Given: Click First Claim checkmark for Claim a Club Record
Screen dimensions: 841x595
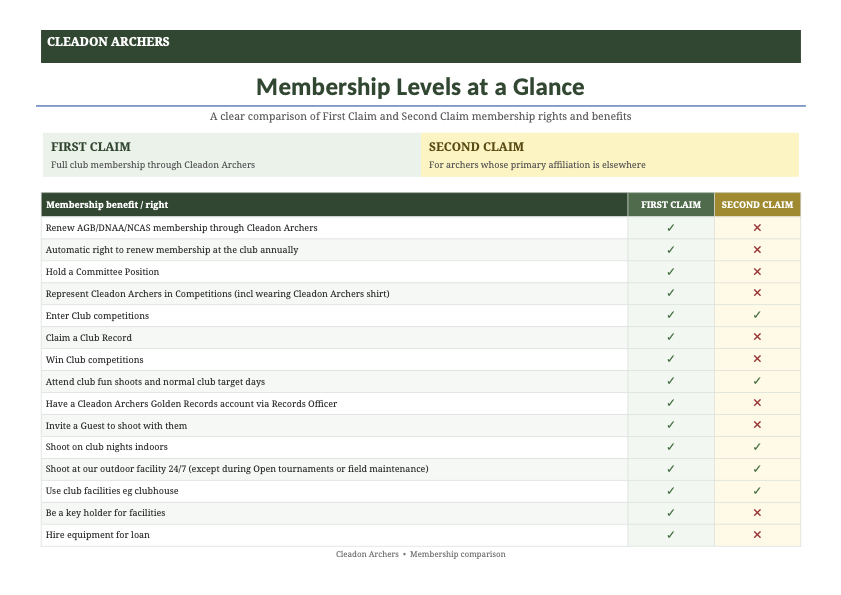Looking at the screenshot, I should click(670, 337).
